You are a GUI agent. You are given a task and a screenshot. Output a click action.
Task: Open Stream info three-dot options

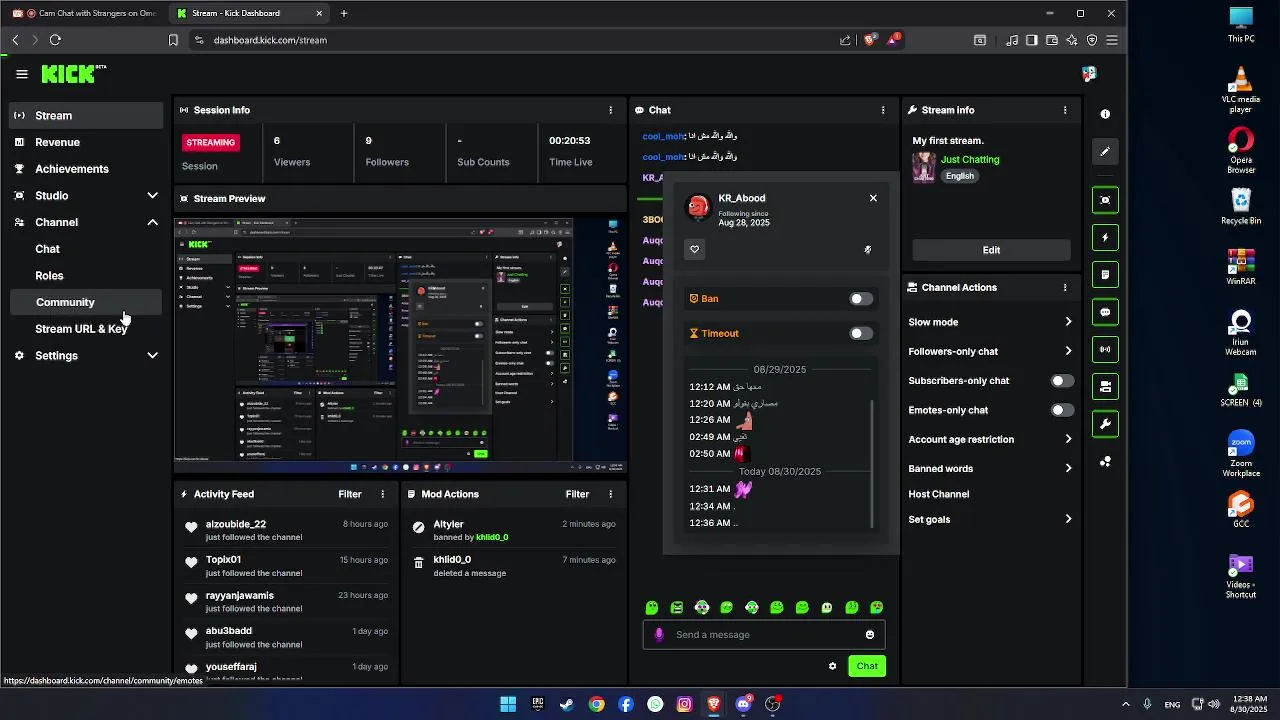(1065, 110)
